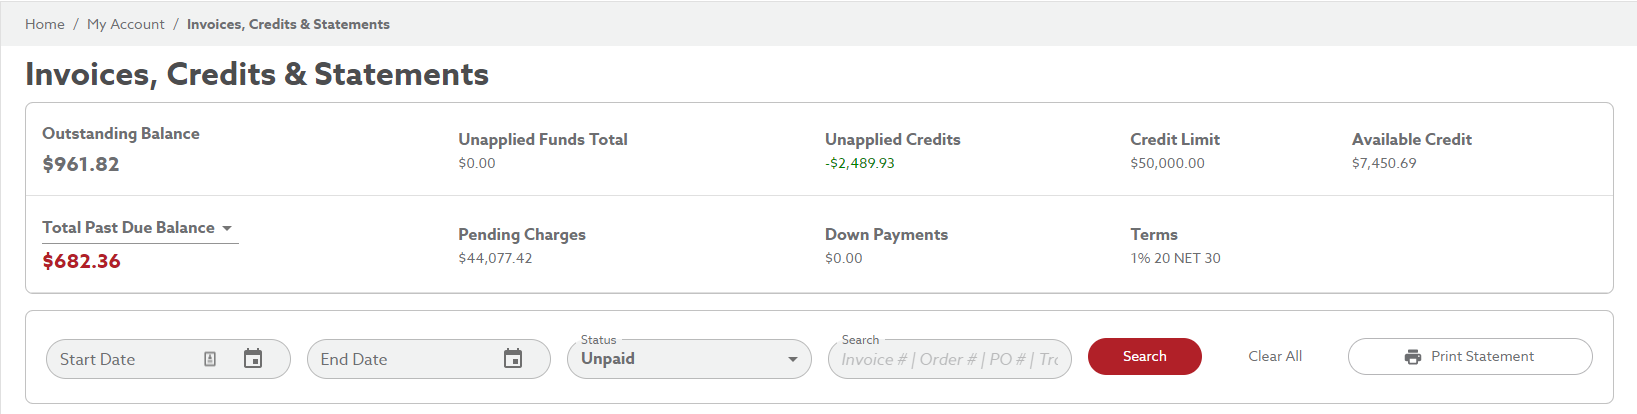Click the caret next to Total Past Due Balance

(227, 229)
